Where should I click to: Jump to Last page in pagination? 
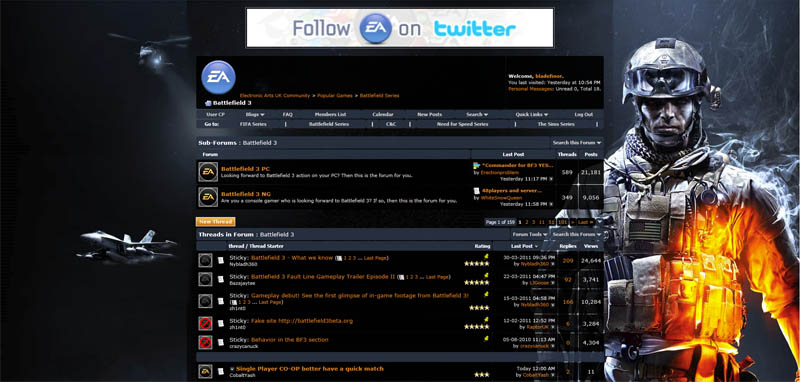point(586,222)
